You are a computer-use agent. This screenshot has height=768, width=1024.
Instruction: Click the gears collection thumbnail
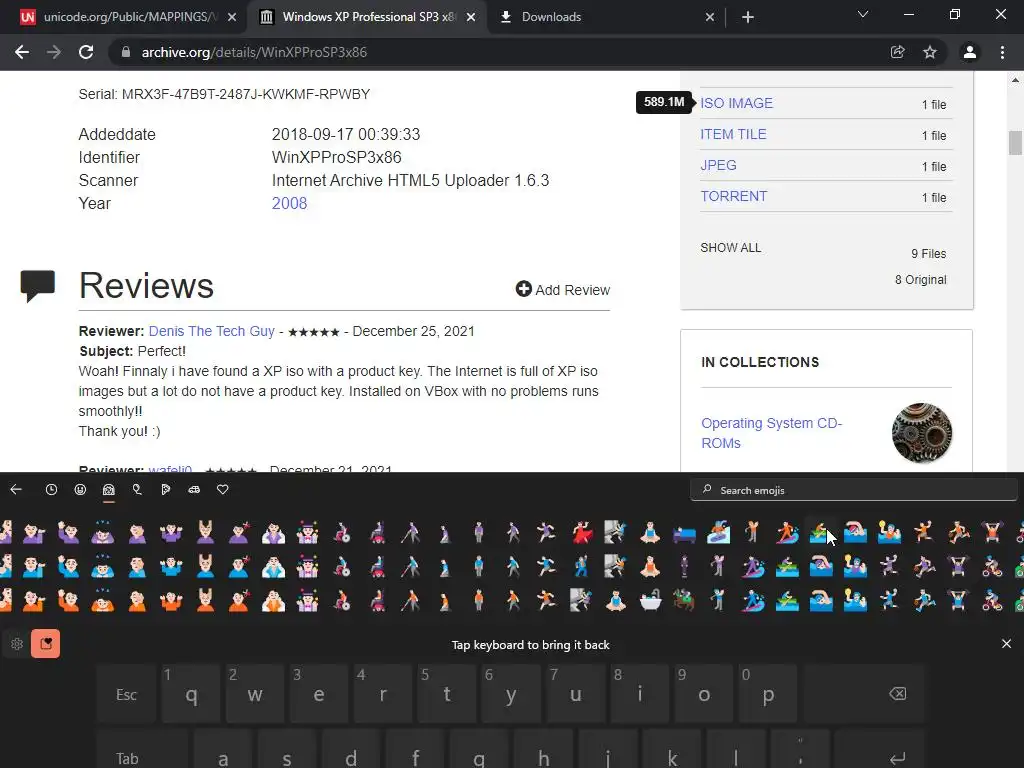[x=922, y=433]
